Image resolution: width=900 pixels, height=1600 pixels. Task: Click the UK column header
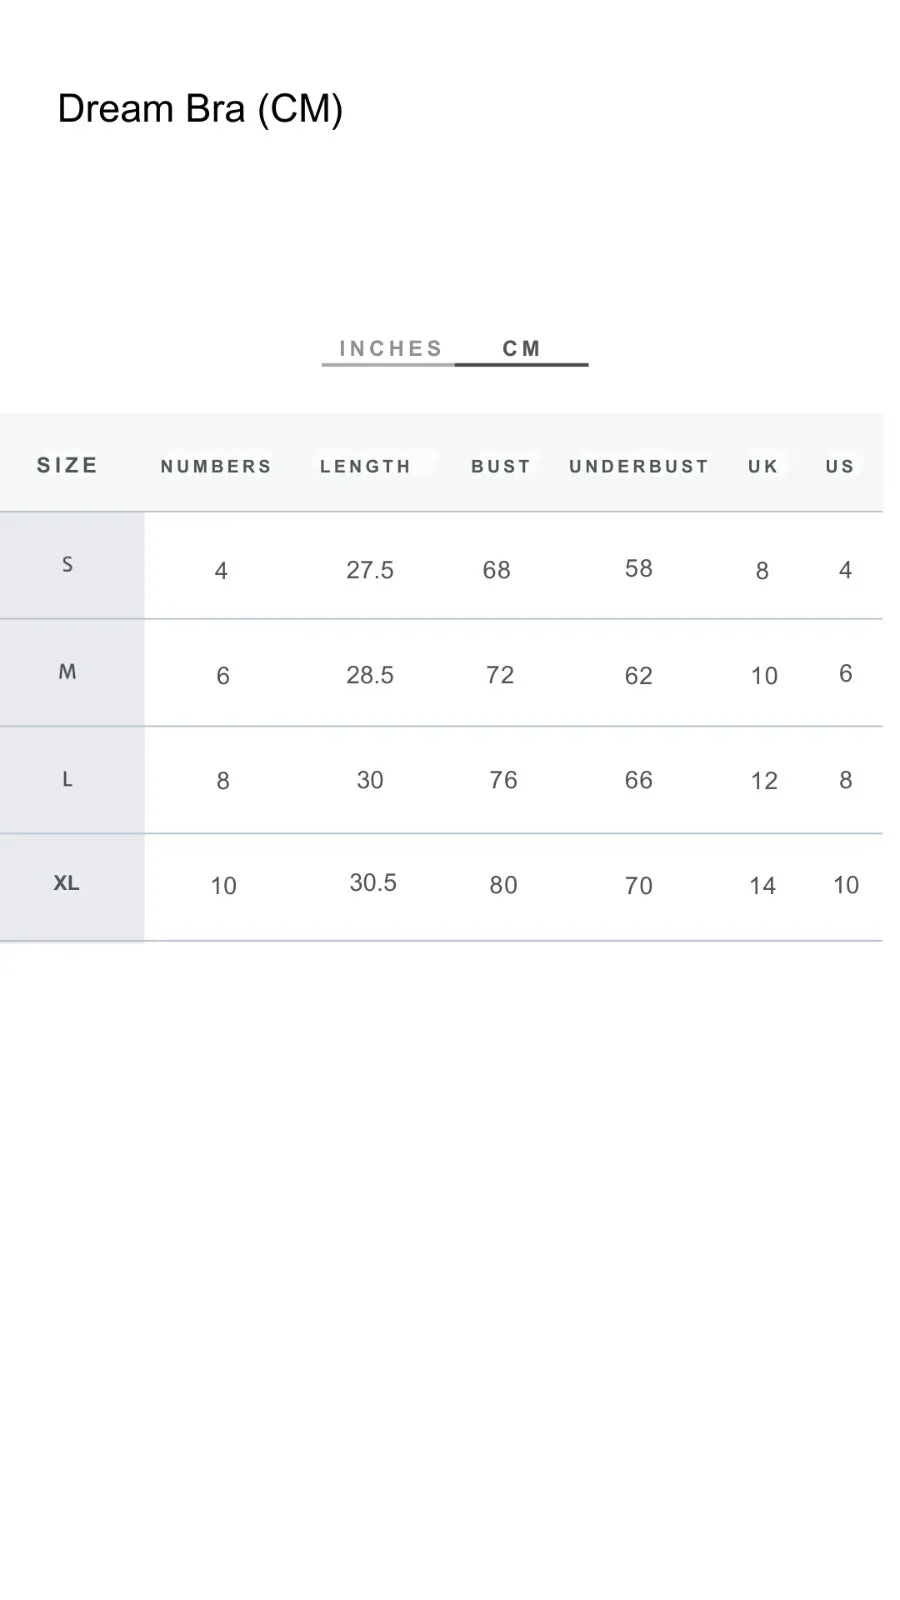click(763, 466)
